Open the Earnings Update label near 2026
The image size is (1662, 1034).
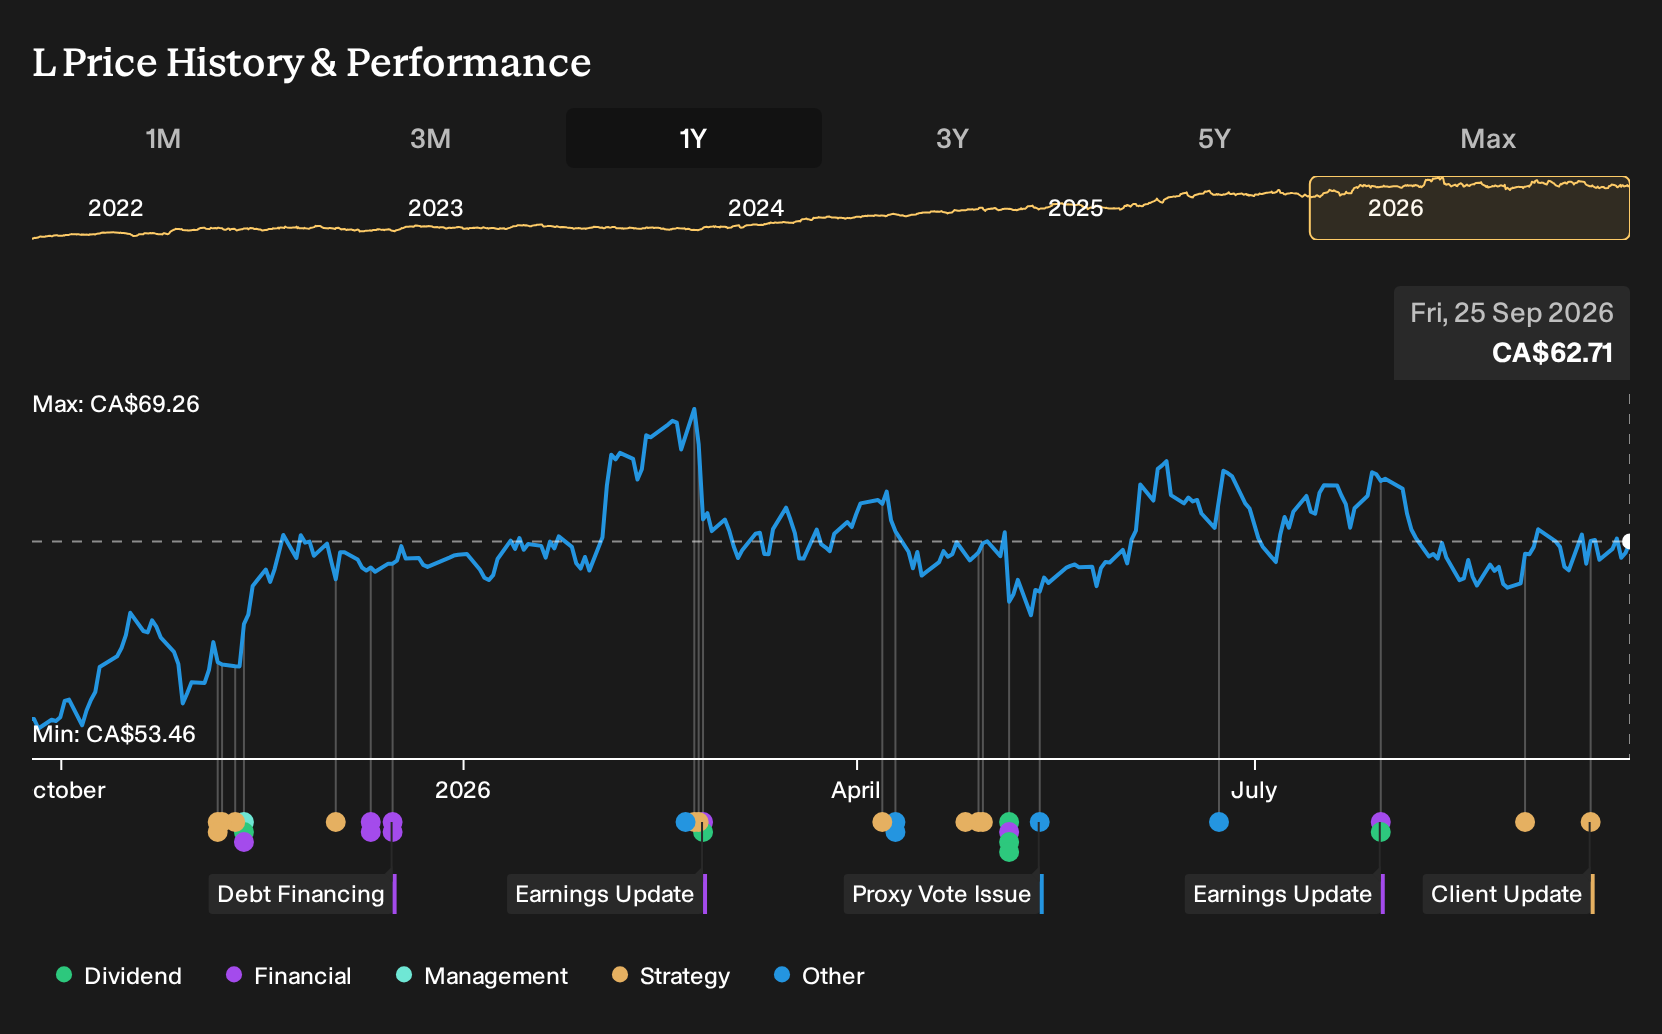pos(607,894)
